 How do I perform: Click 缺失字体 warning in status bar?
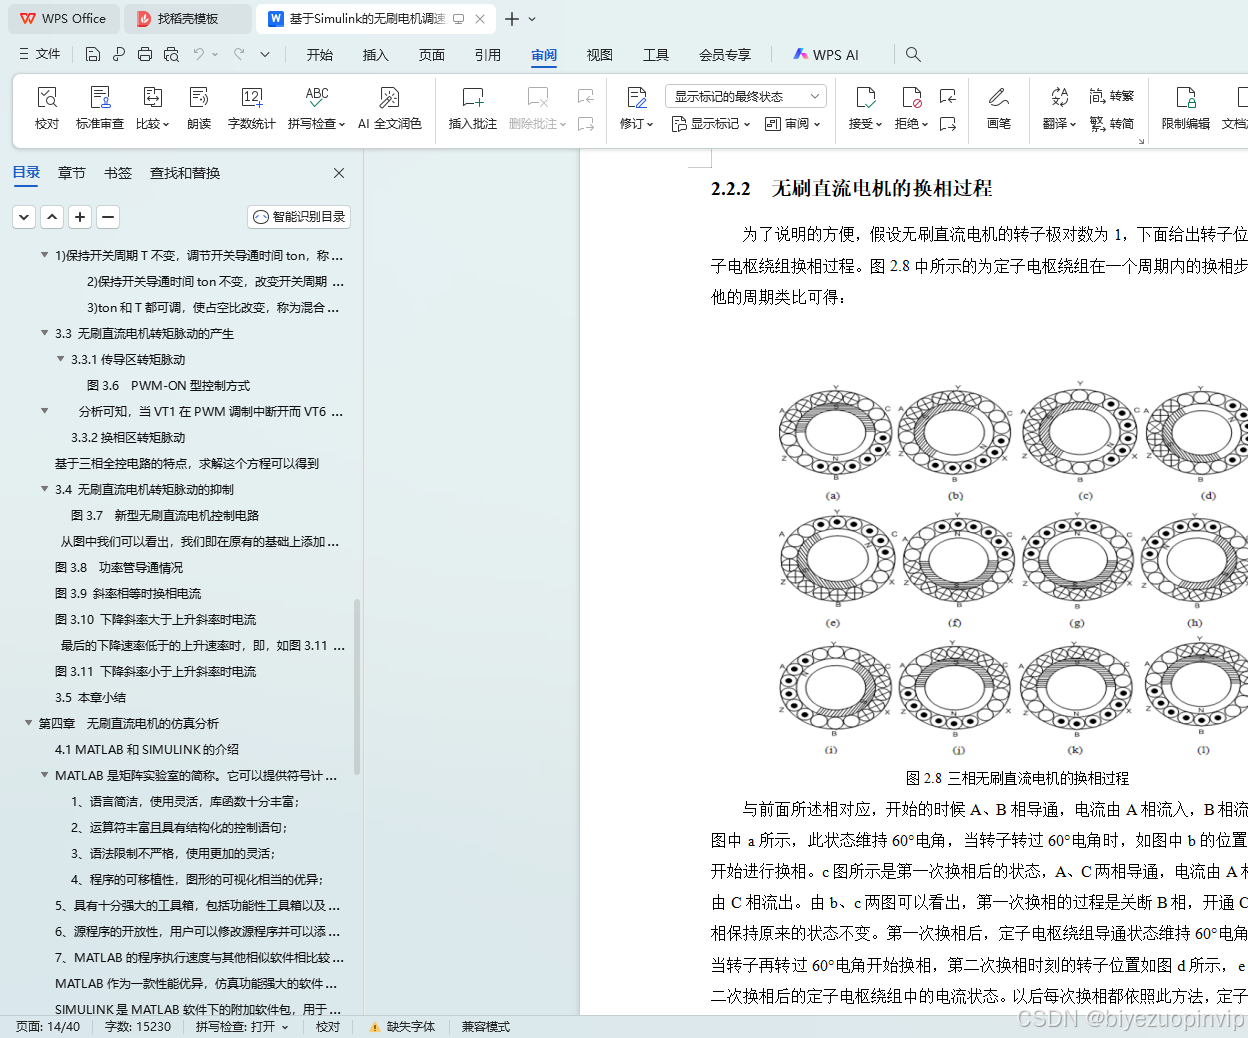pos(402,1027)
